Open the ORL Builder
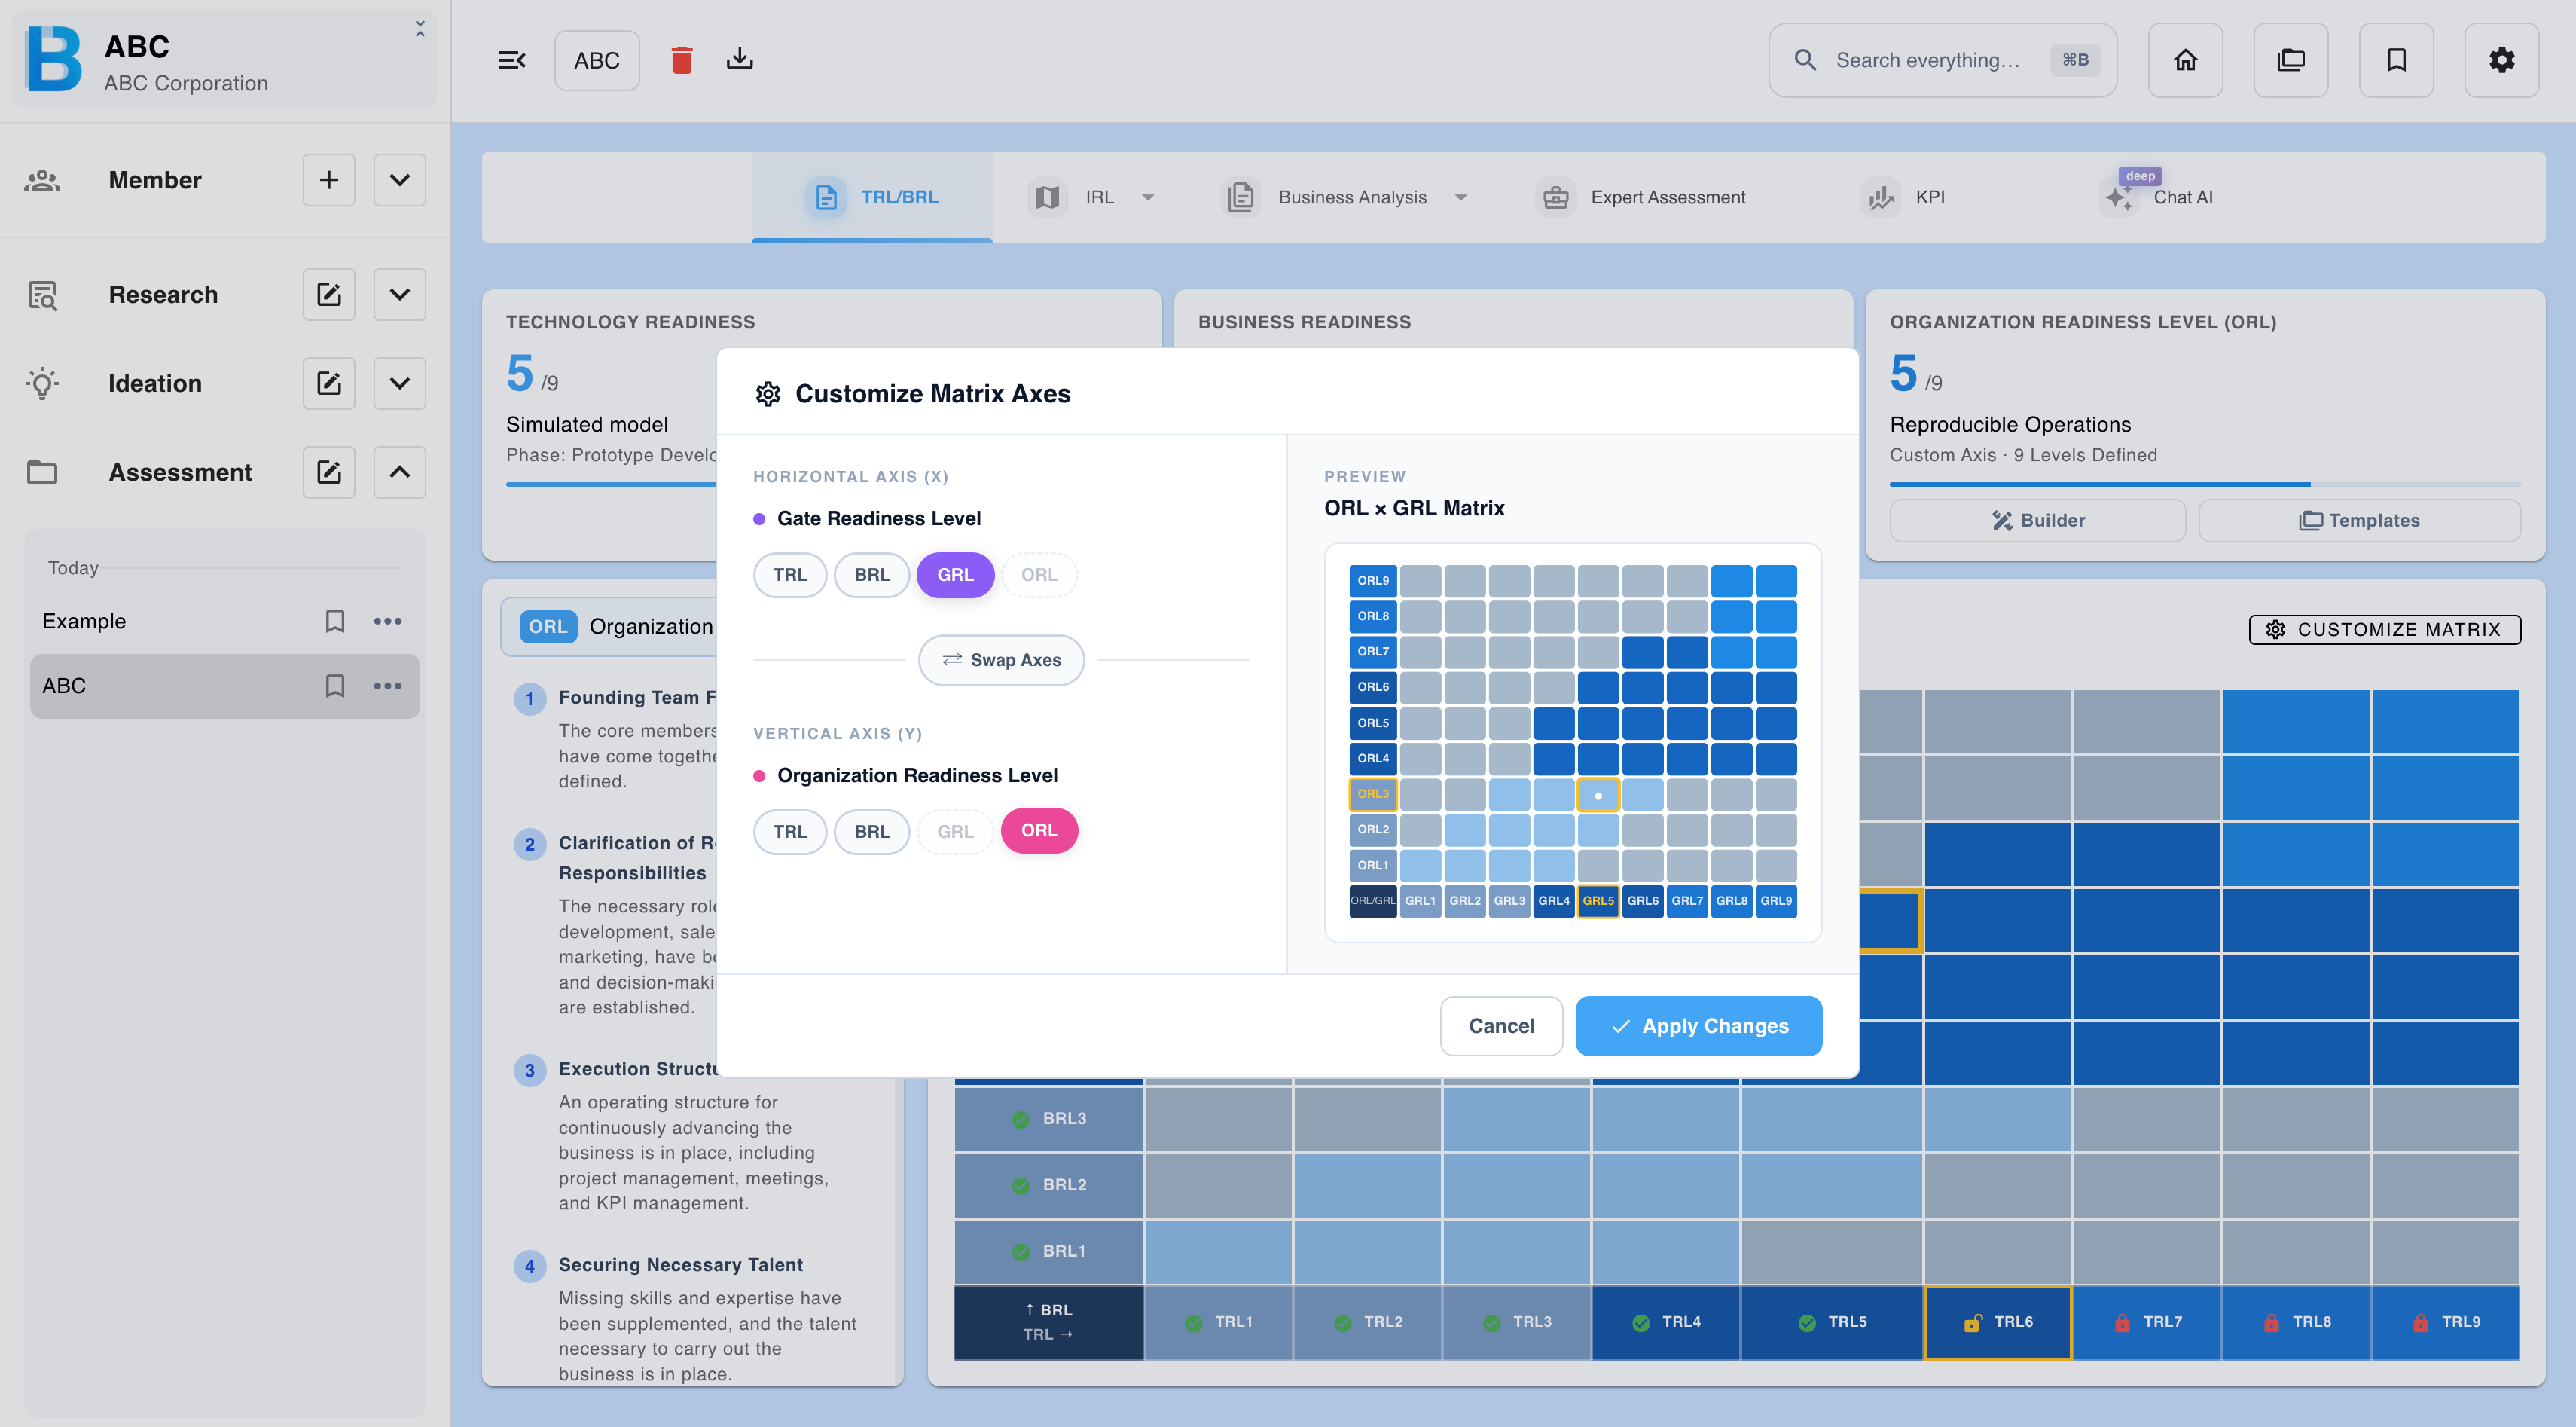Viewport: 2576px width, 1427px height. click(2037, 520)
